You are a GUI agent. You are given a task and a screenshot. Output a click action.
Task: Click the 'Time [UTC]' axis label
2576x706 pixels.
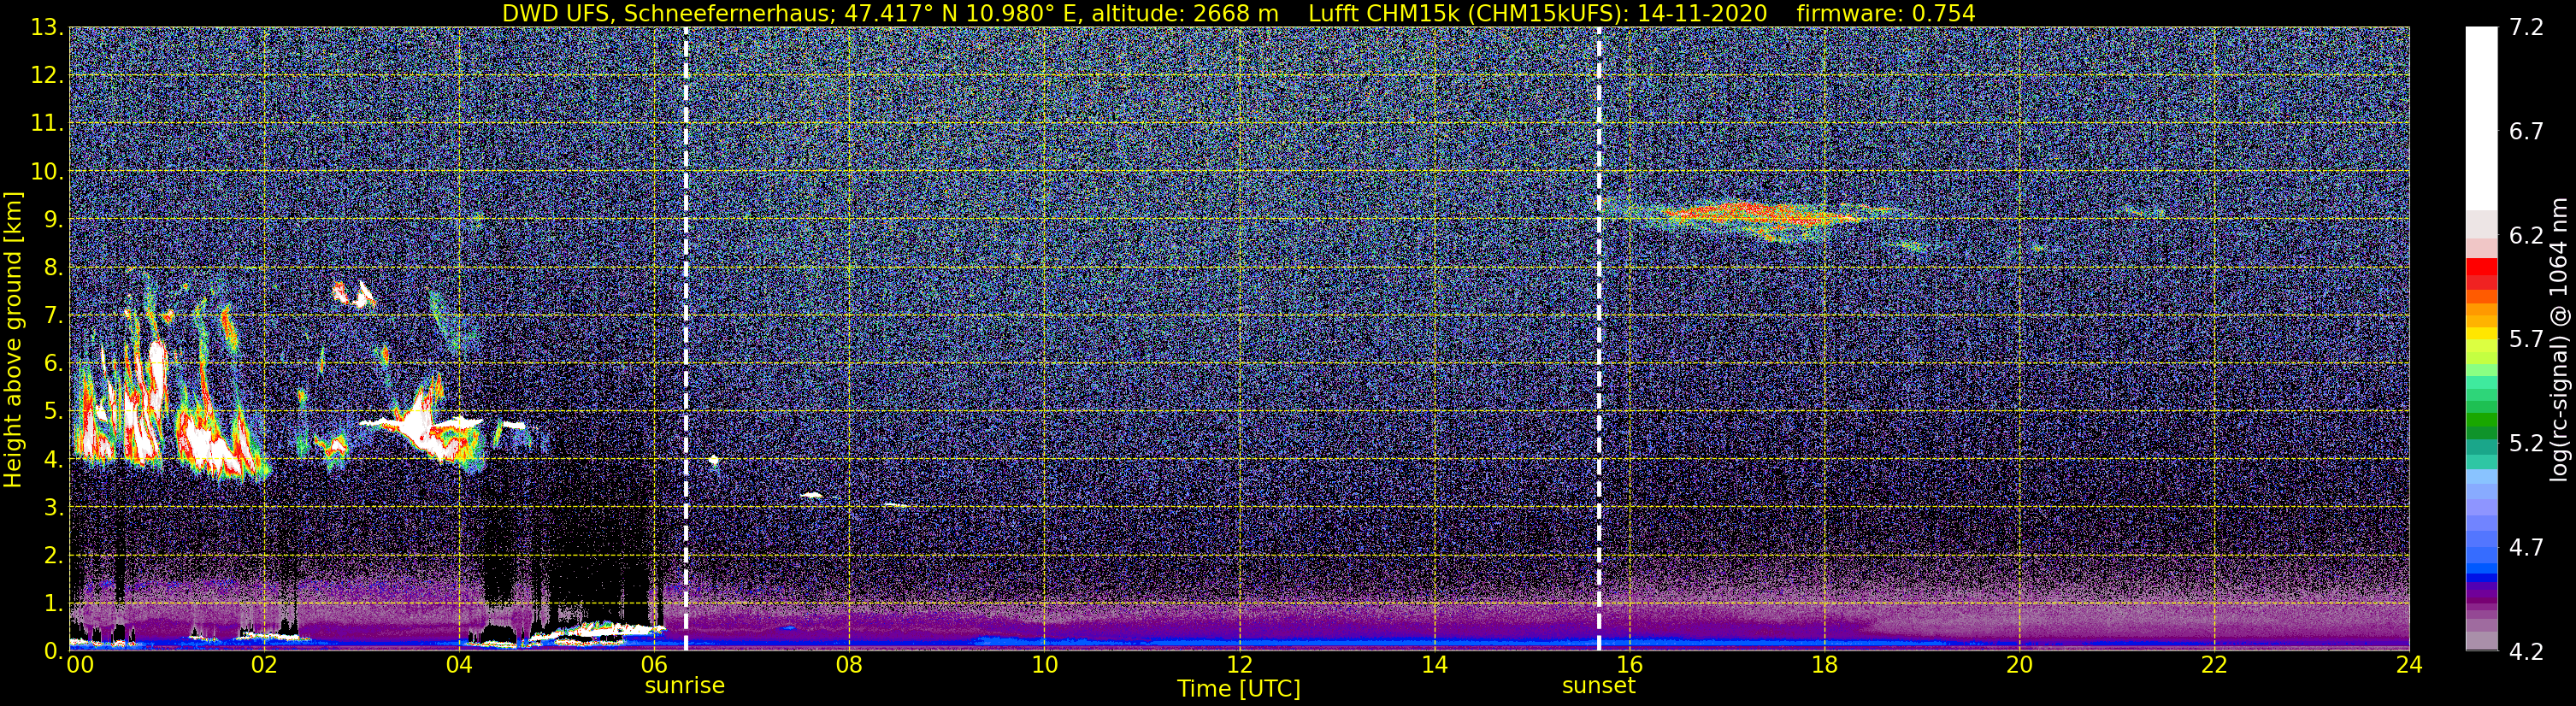[x=1238, y=689]
